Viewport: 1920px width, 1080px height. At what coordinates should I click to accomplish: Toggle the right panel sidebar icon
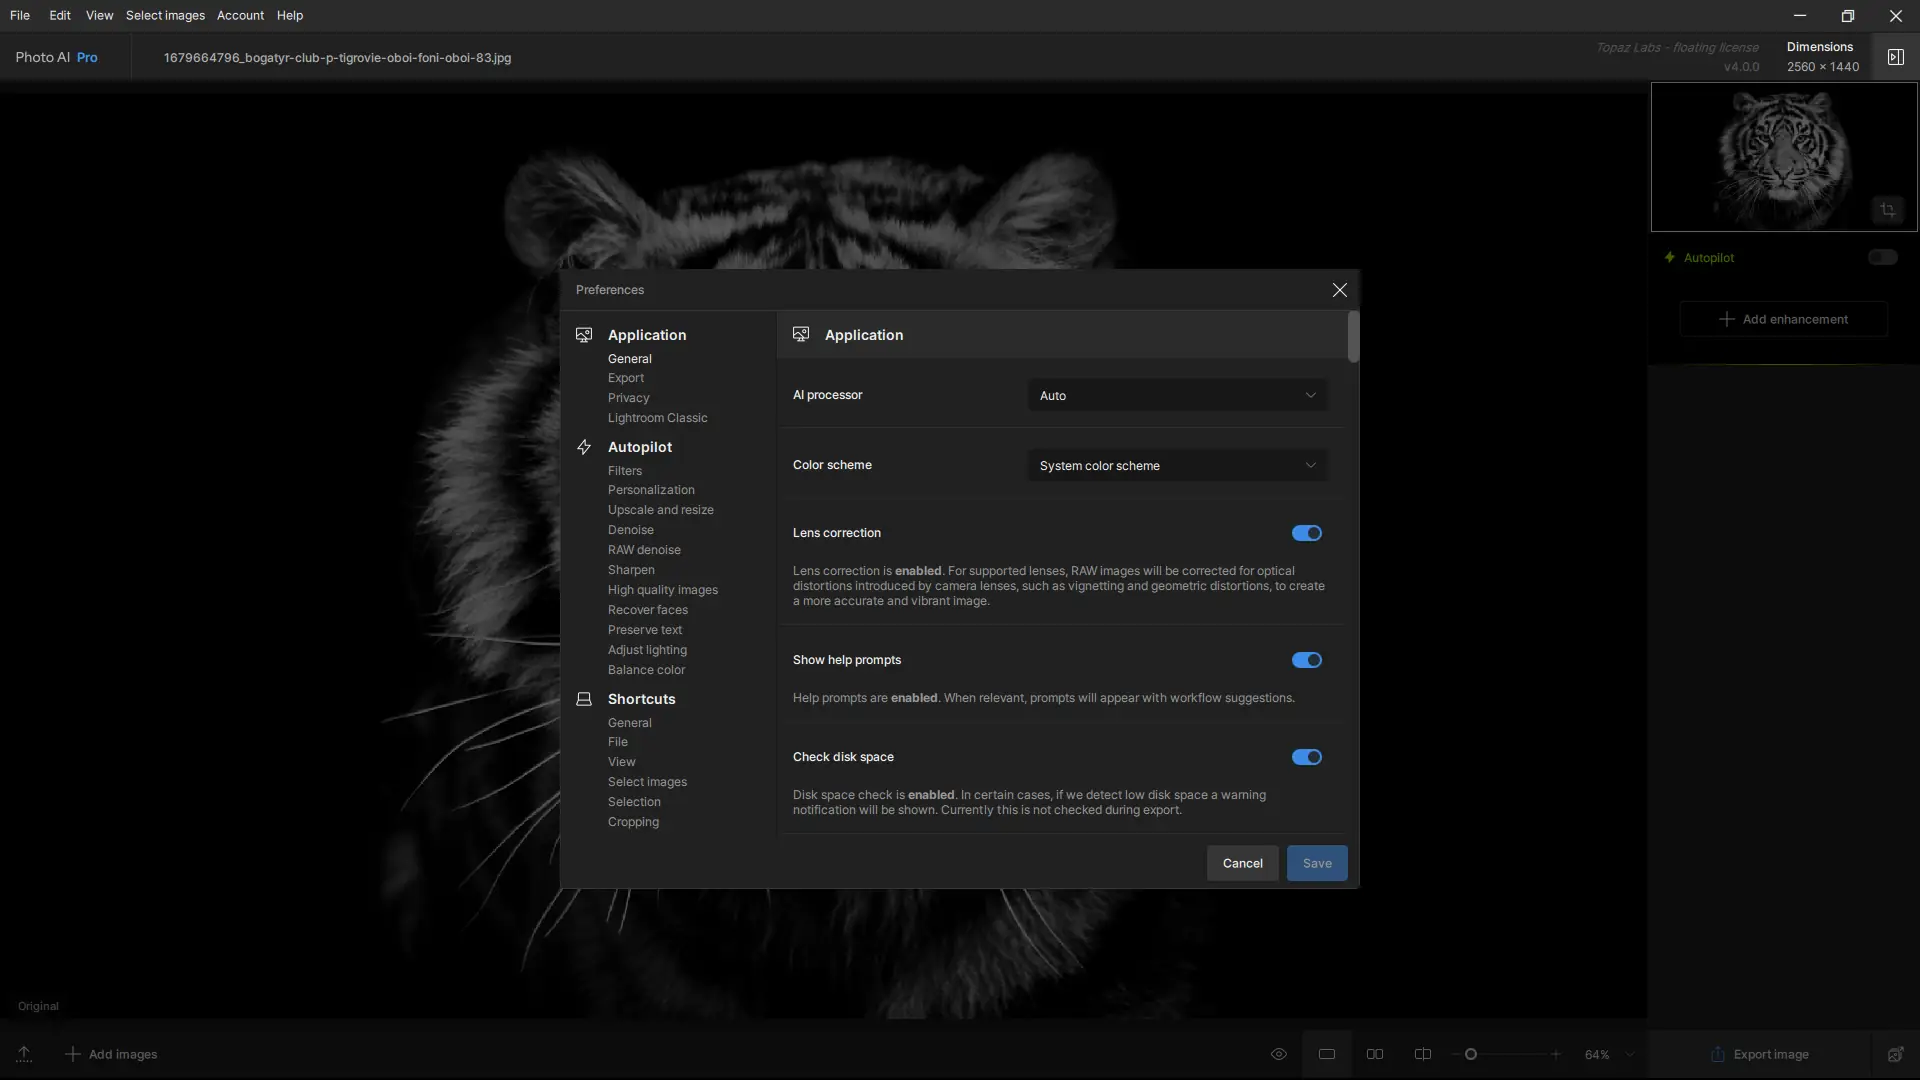pos(1895,57)
